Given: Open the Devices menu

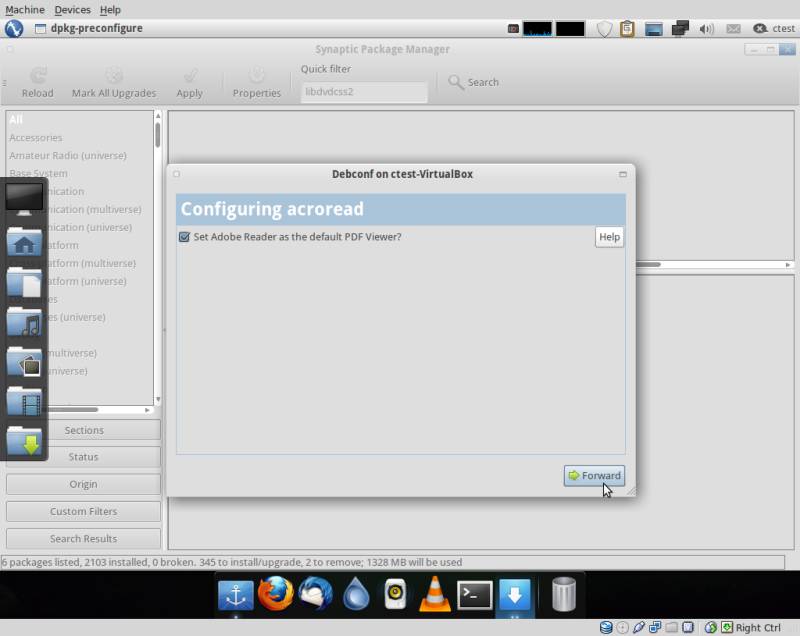Looking at the screenshot, I should (72, 10).
